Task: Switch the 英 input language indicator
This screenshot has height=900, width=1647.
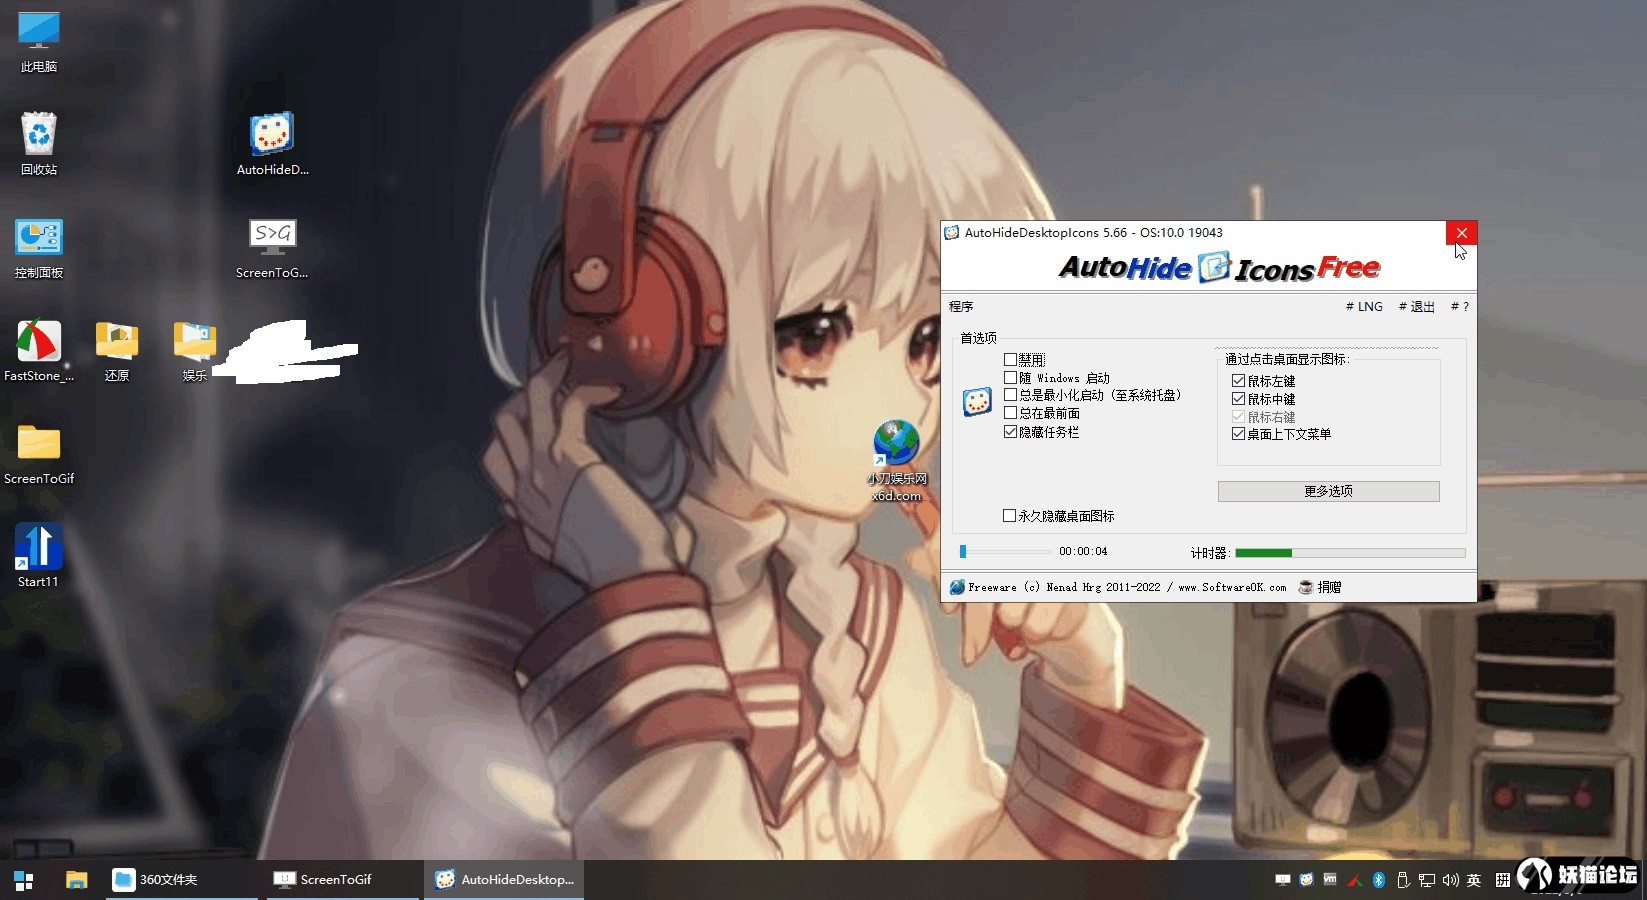Action: pos(1474,880)
